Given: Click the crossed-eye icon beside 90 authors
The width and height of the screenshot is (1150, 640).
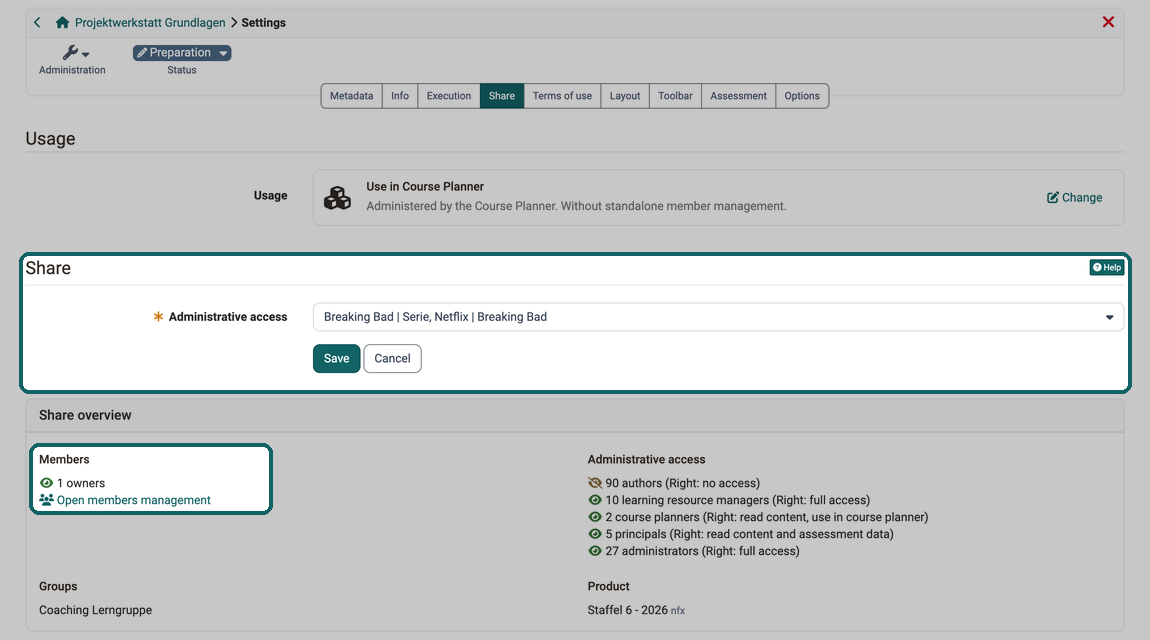Looking at the screenshot, I should coord(595,483).
